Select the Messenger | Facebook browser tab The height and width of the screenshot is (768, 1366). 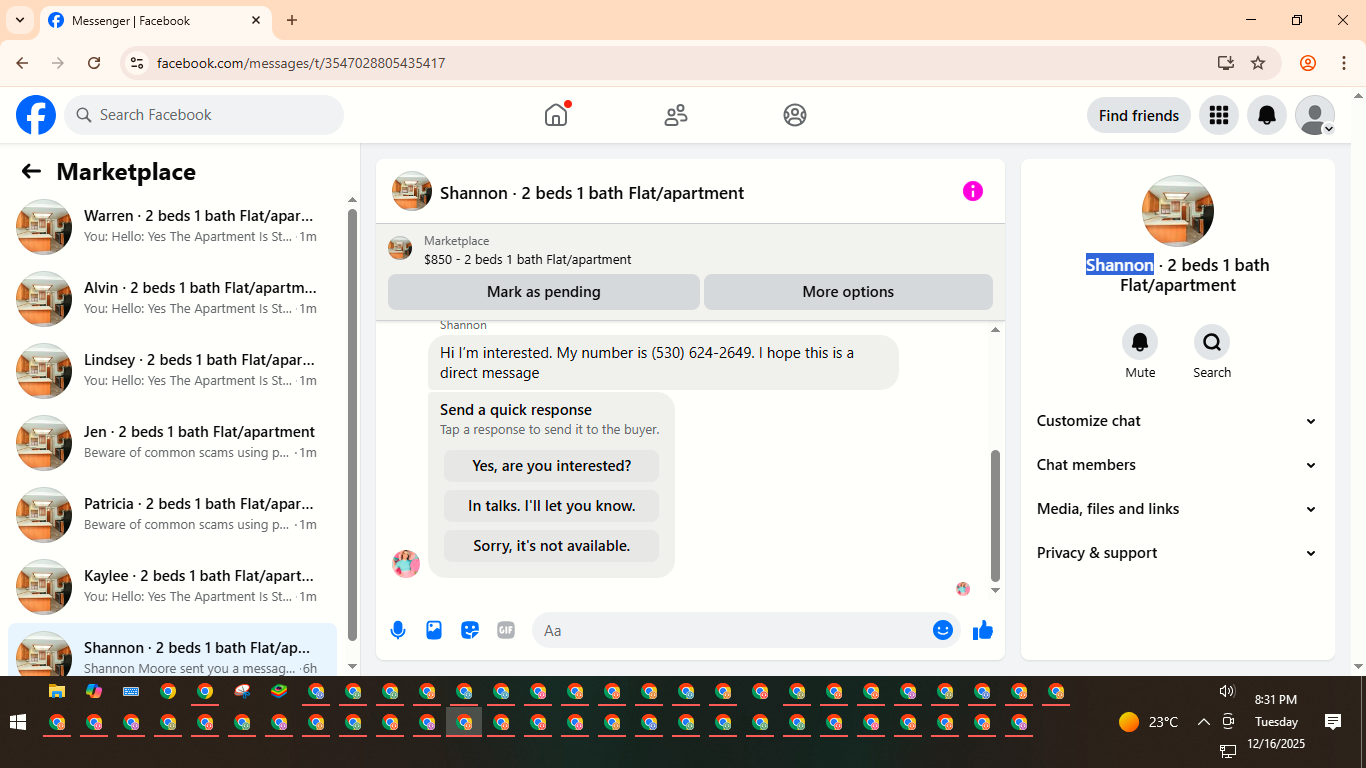155,21
